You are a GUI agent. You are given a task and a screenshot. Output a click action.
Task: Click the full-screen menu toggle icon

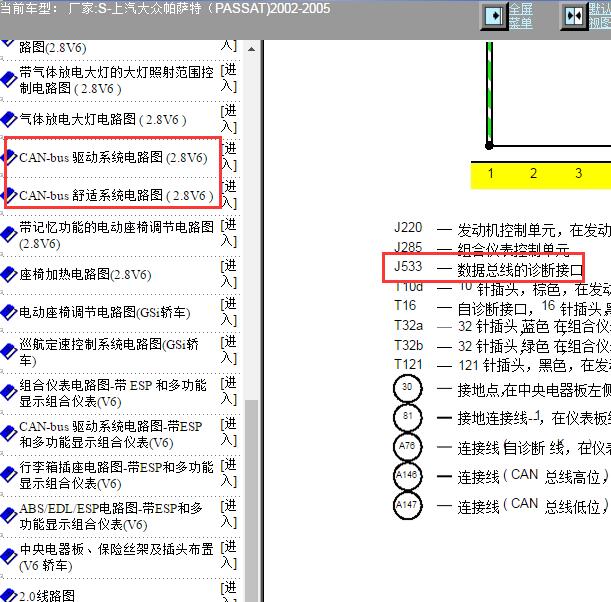pyautogui.click(x=494, y=16)
